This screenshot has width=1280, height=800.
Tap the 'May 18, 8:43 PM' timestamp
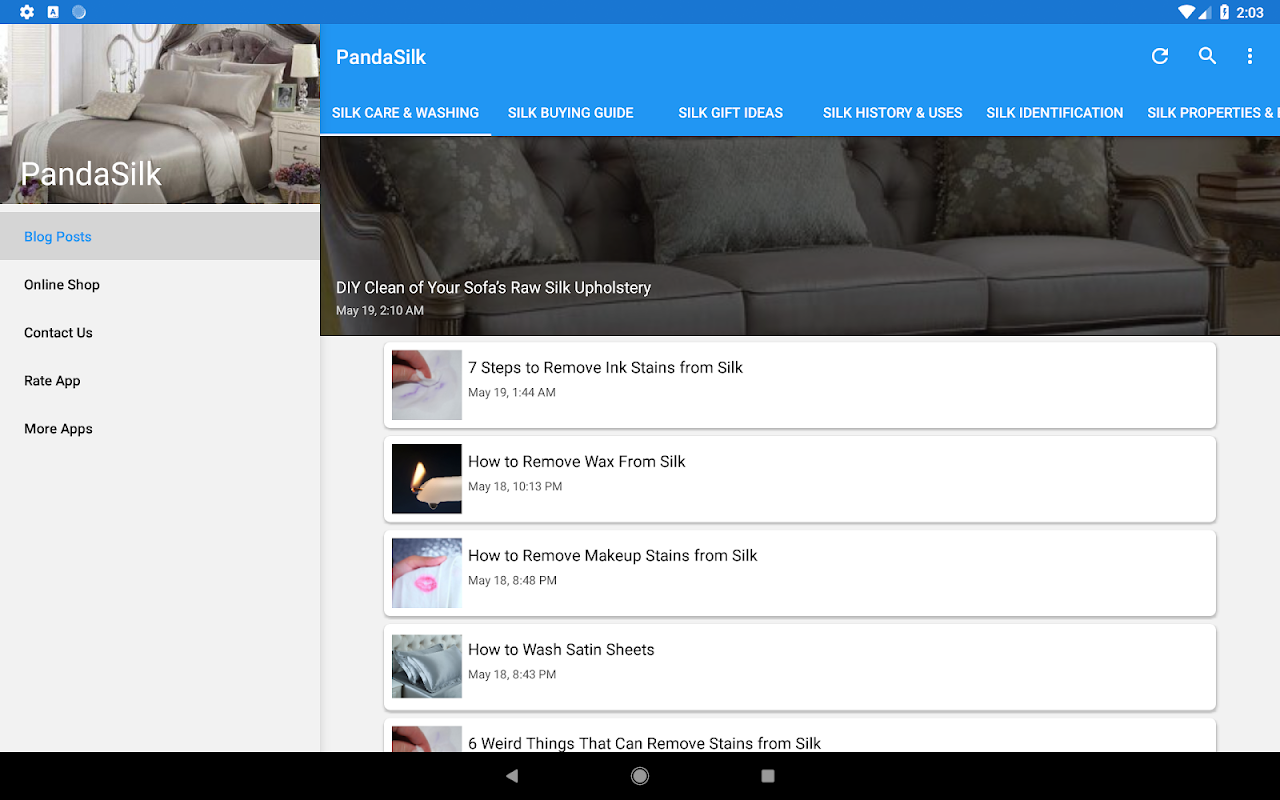point(512,674)
